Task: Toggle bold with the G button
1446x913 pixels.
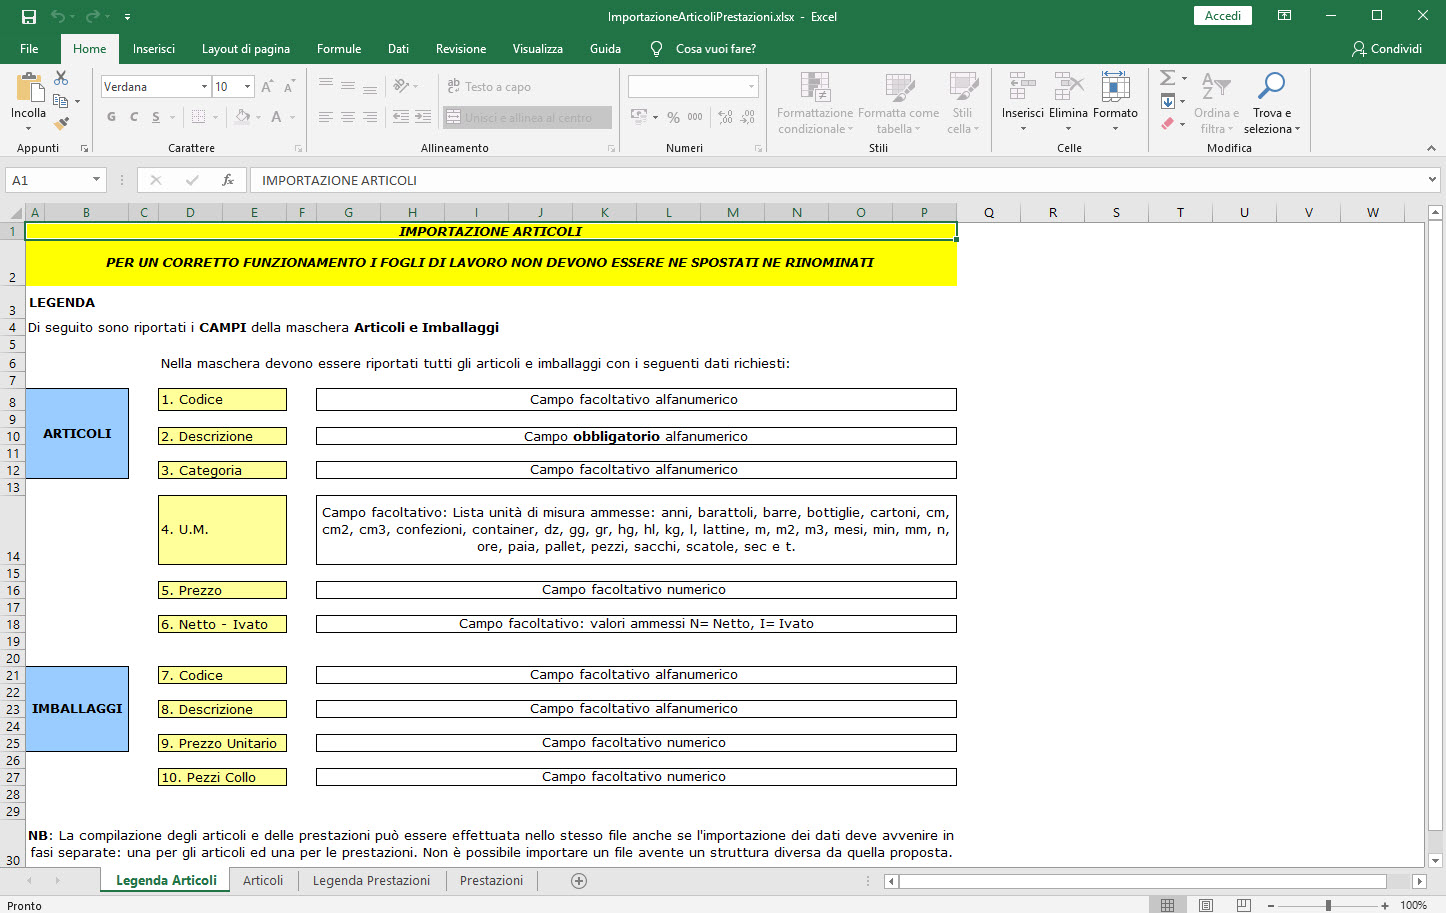Action: click(111, 117)
